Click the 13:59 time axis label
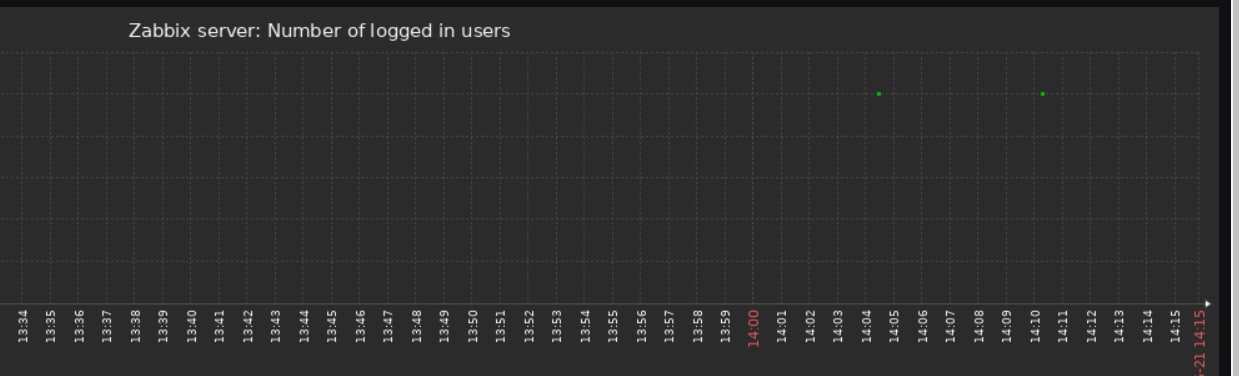Image resolution: width=1239 pixels, height=376 pixels. [726, 326]
